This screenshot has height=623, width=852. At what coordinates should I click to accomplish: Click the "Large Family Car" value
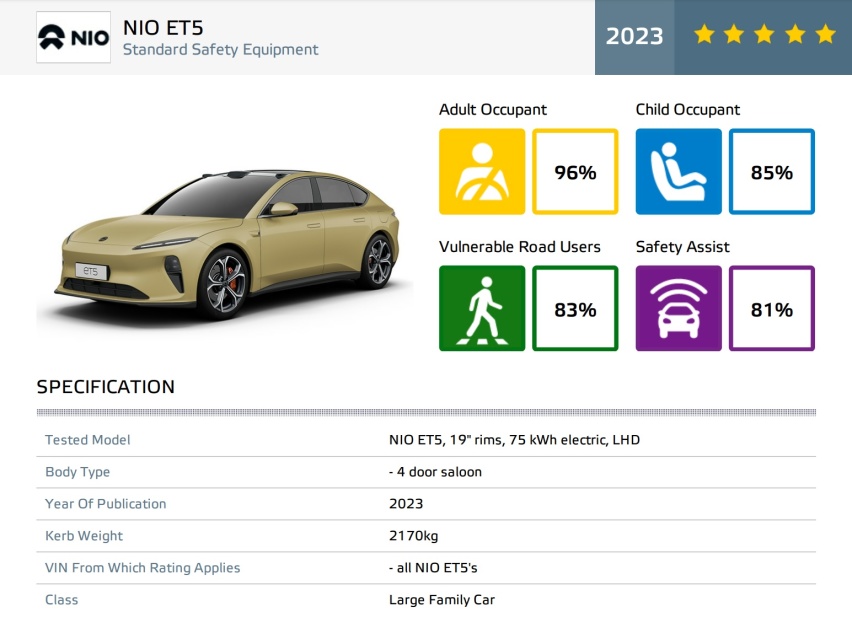[x=442, y=600]
